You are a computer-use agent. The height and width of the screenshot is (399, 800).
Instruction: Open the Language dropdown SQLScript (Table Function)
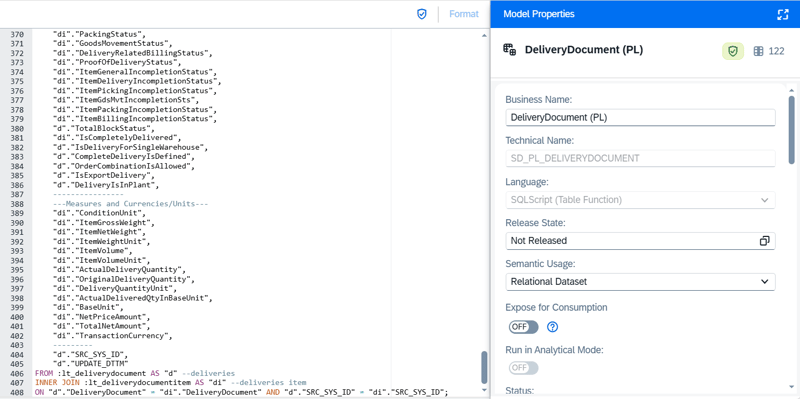640,200
